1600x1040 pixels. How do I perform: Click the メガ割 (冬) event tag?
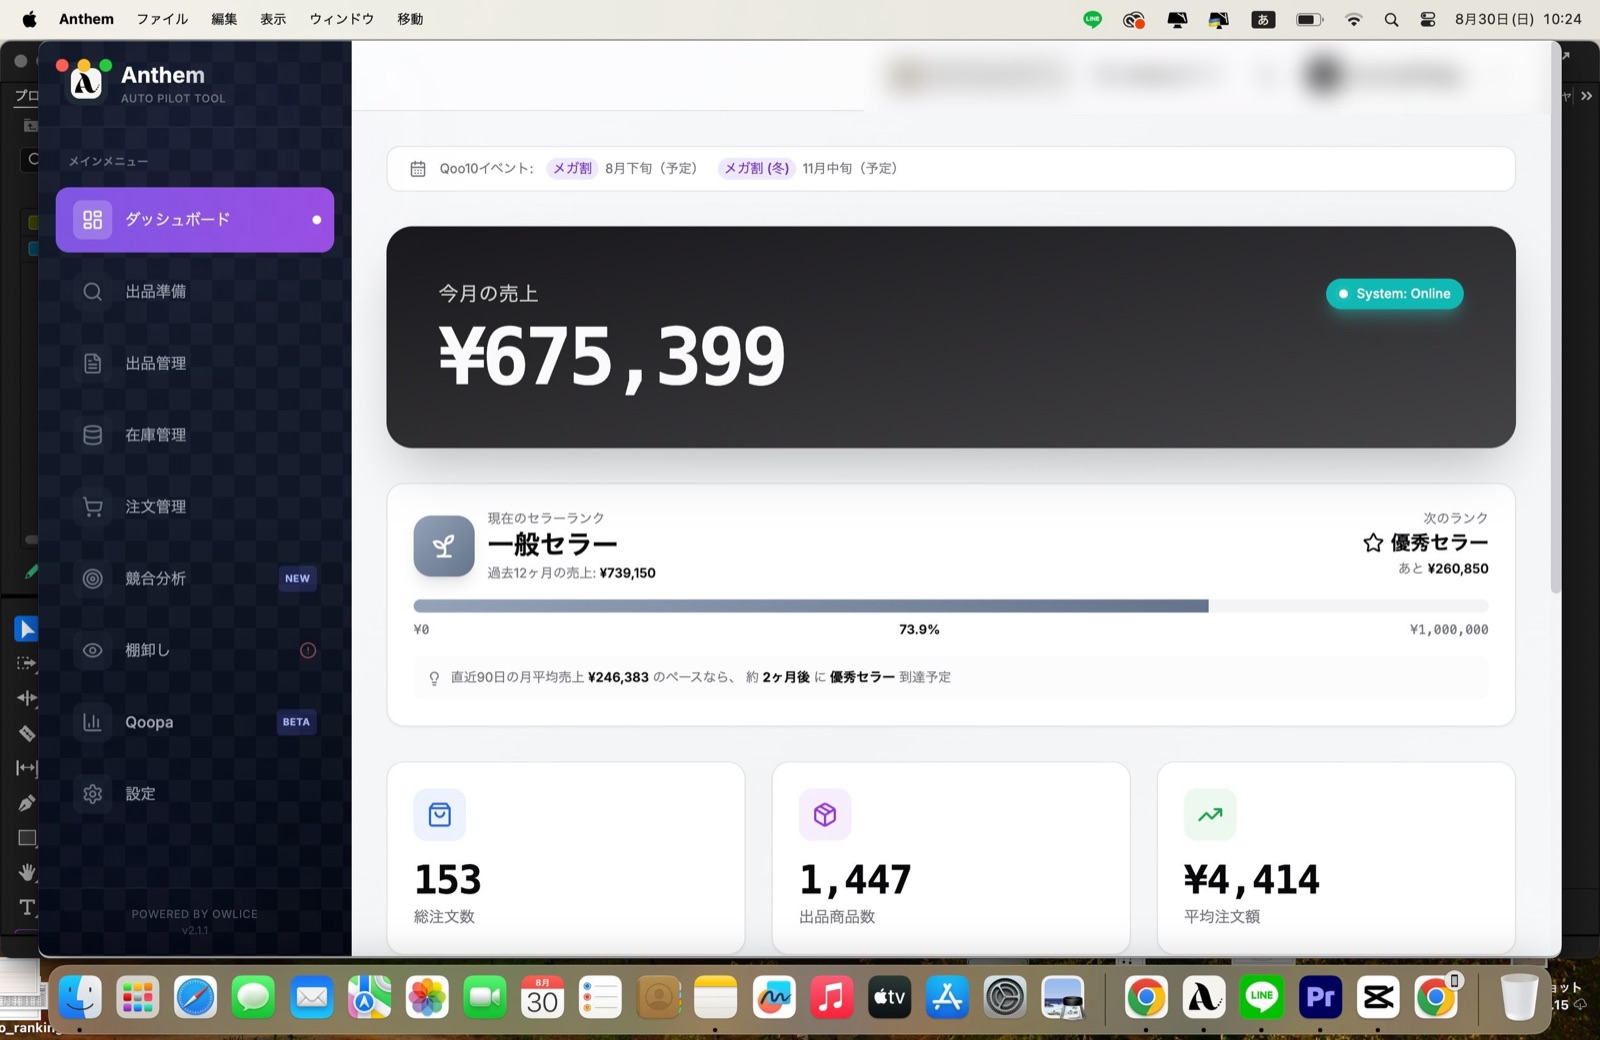756,168
